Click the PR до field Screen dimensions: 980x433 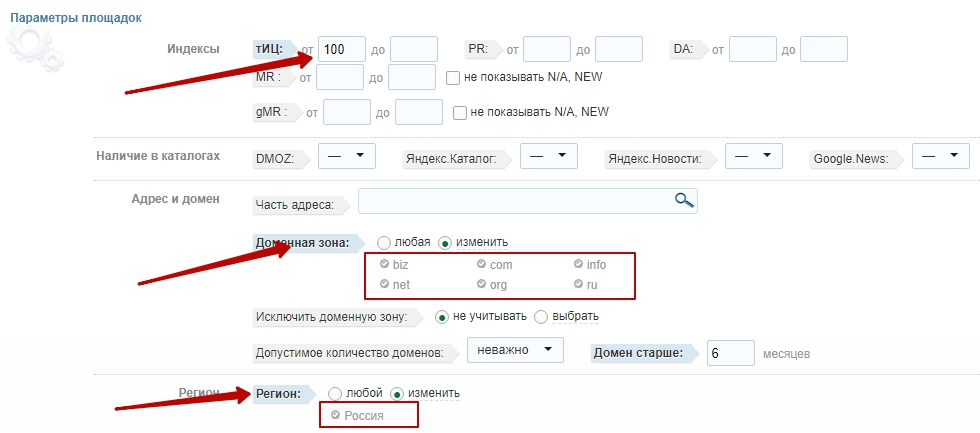(619, 49)
